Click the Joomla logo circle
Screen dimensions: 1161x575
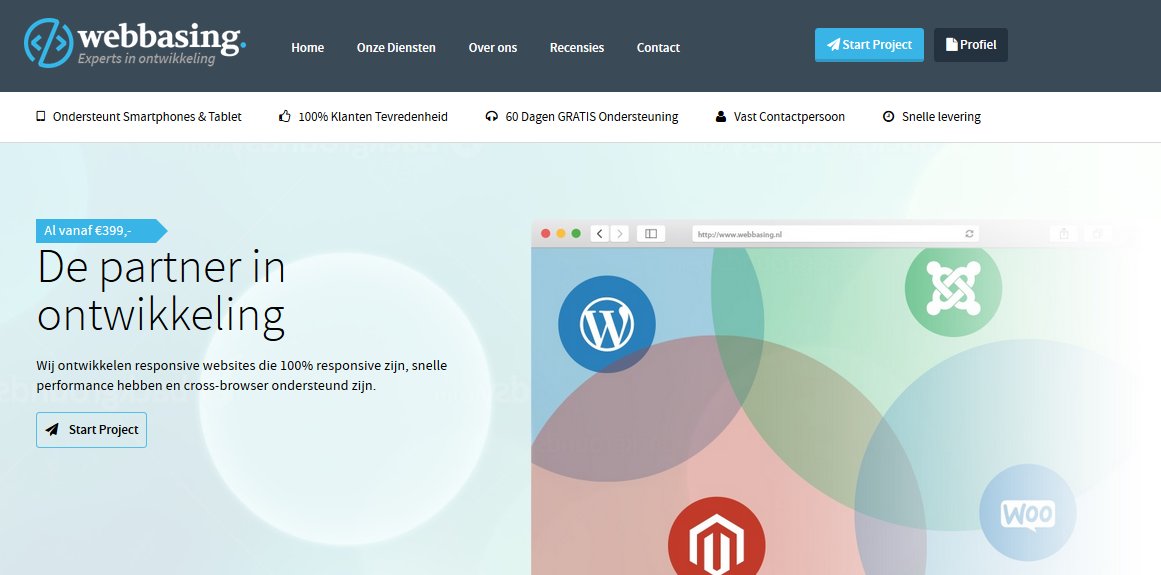coord(953,289)
